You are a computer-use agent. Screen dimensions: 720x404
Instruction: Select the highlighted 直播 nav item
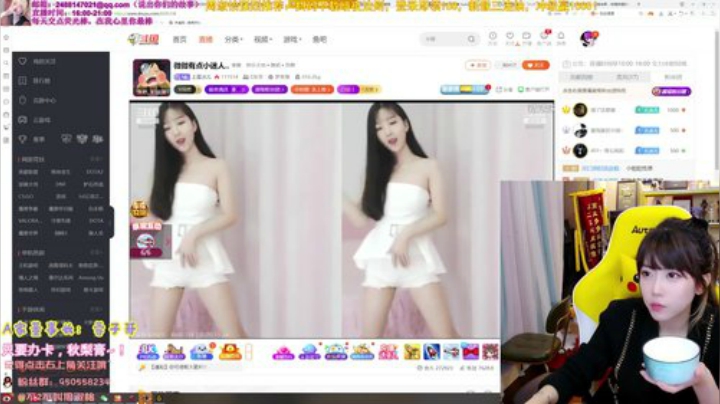point(205,39)
